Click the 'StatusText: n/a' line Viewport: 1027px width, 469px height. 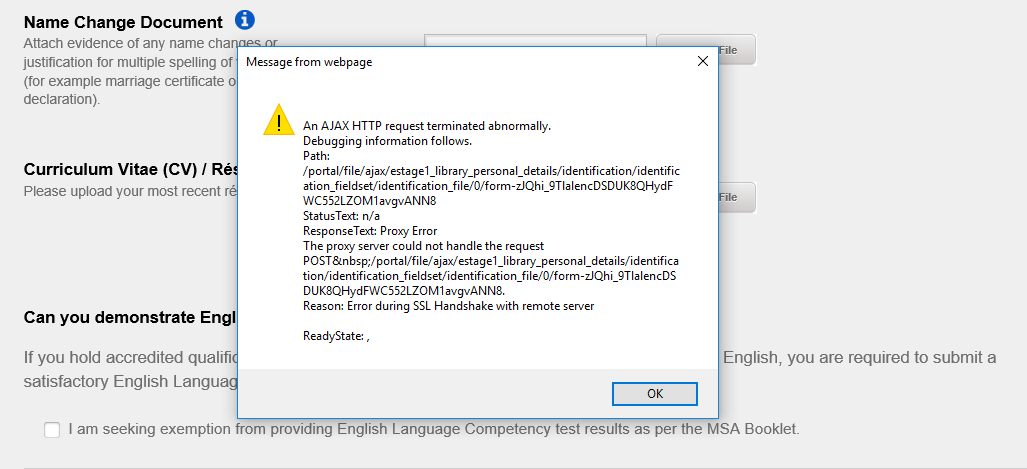[x=341, y=216]
